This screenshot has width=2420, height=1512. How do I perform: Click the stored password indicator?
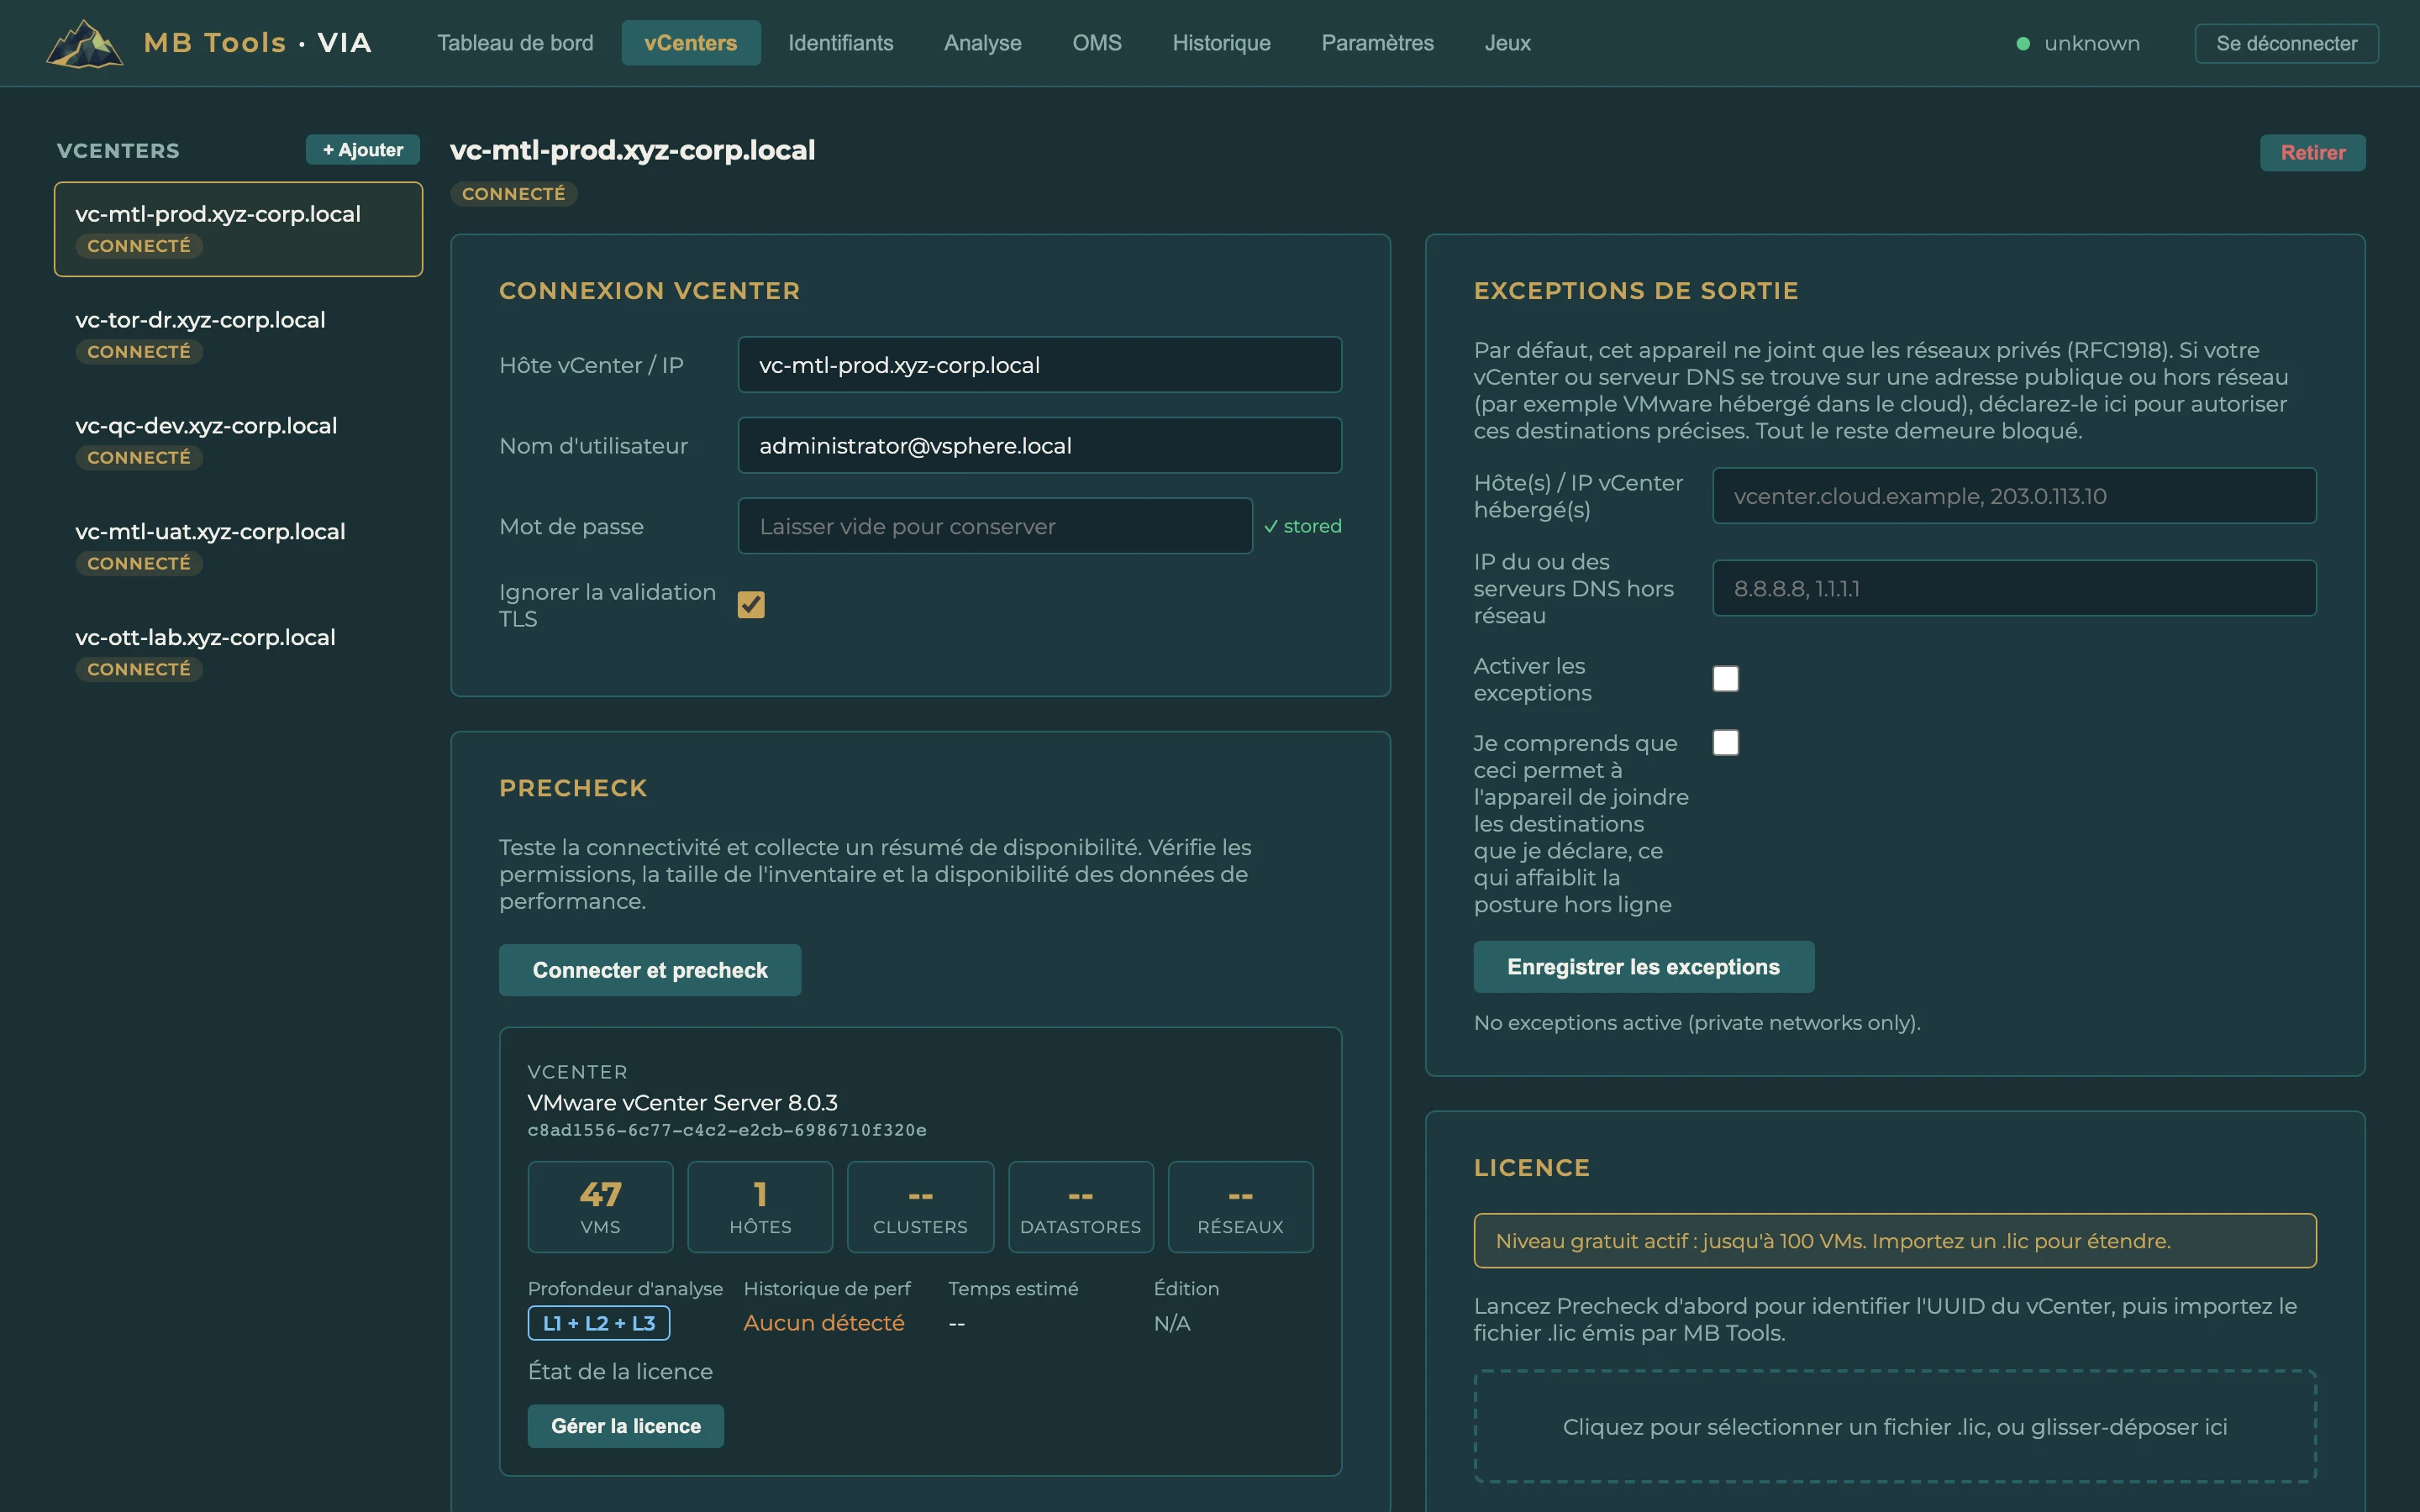[x=1302, y=526]
